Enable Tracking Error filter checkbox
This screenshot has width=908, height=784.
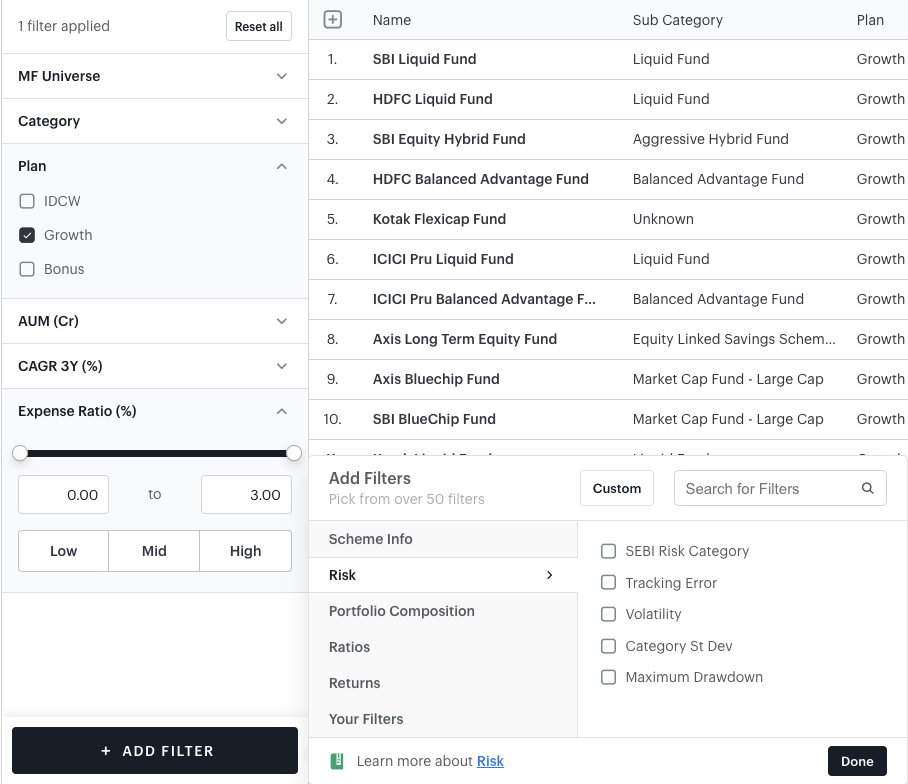click(609, 582)
